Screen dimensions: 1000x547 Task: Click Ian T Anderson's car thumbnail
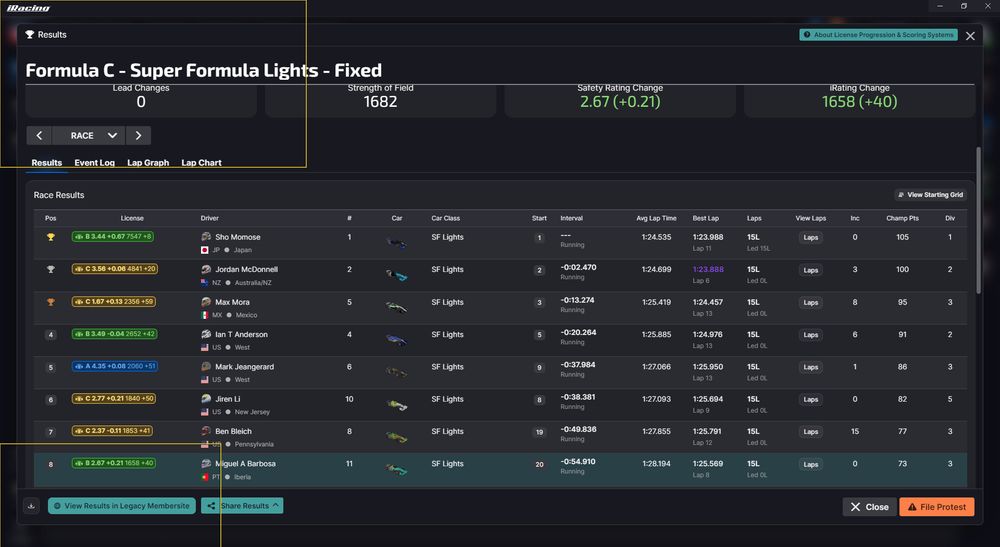[x=397, y=340]
